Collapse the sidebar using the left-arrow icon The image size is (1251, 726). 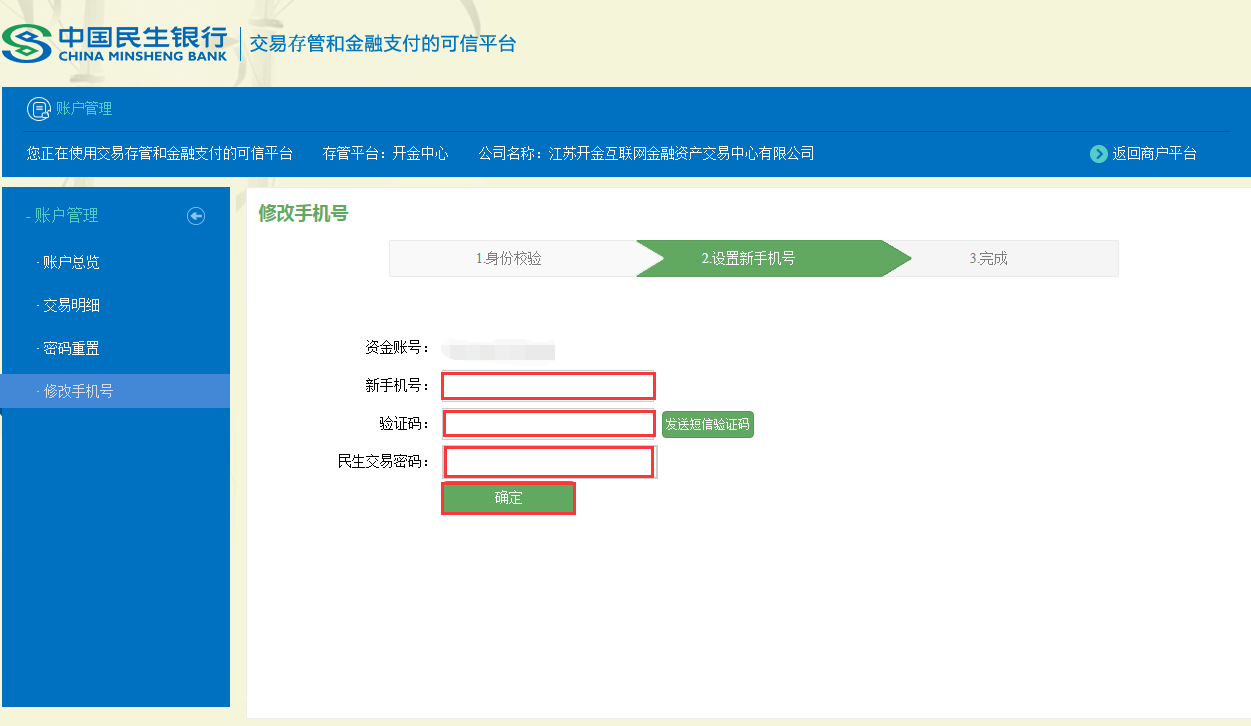196,216
